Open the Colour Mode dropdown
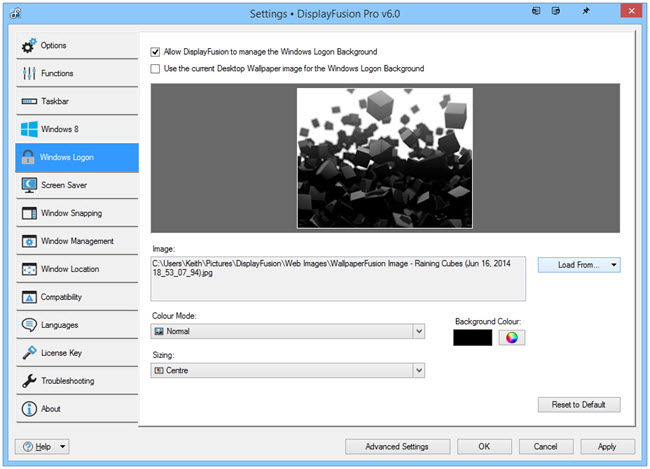Viewport: 650px width, 469px height. tap(288, 331)
